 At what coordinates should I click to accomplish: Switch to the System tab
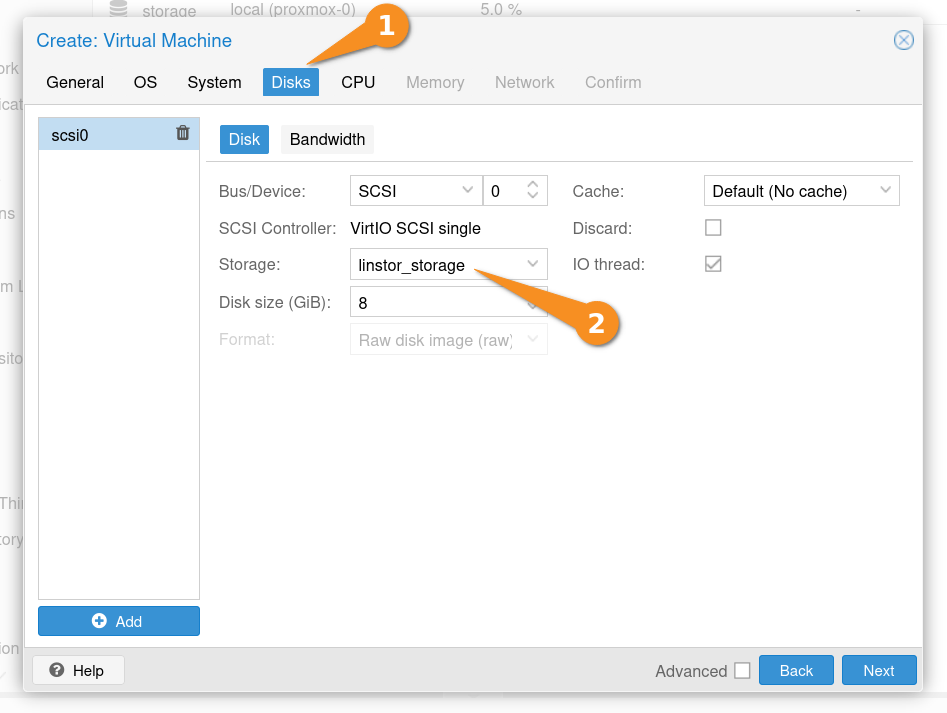[x=214, y=82]
